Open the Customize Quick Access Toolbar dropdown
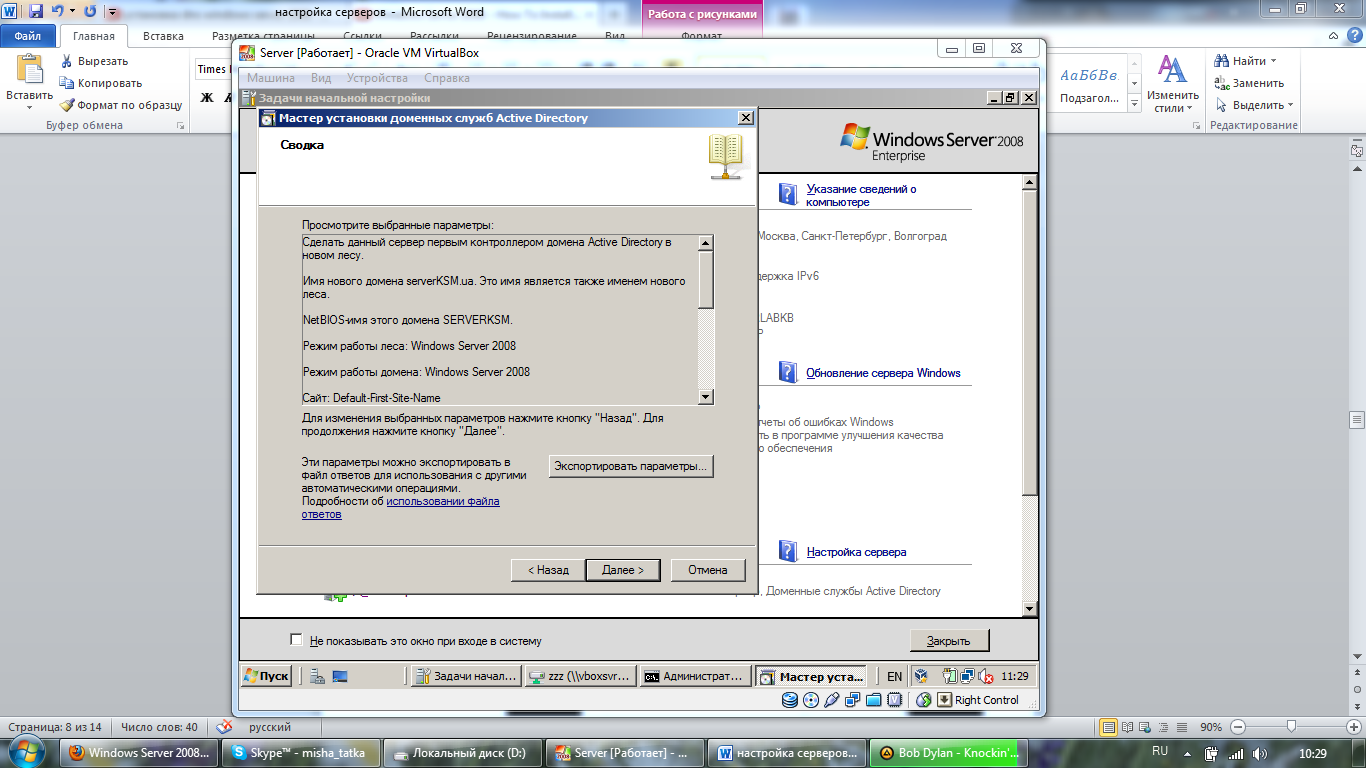This screenshot has height=768, width=1366. [x=112, y=13]
